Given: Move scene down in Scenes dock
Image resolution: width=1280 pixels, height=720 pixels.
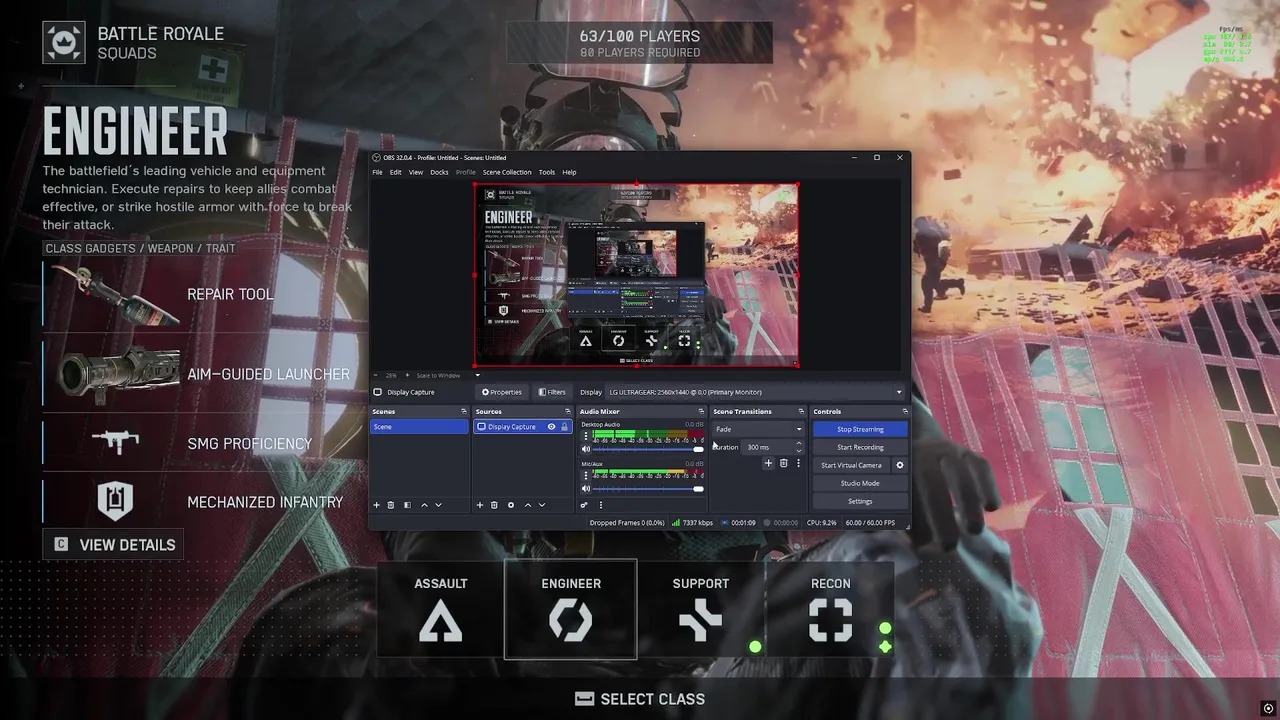Looking at the screenshot, I should pyautogui.click(x=438, y=505).
